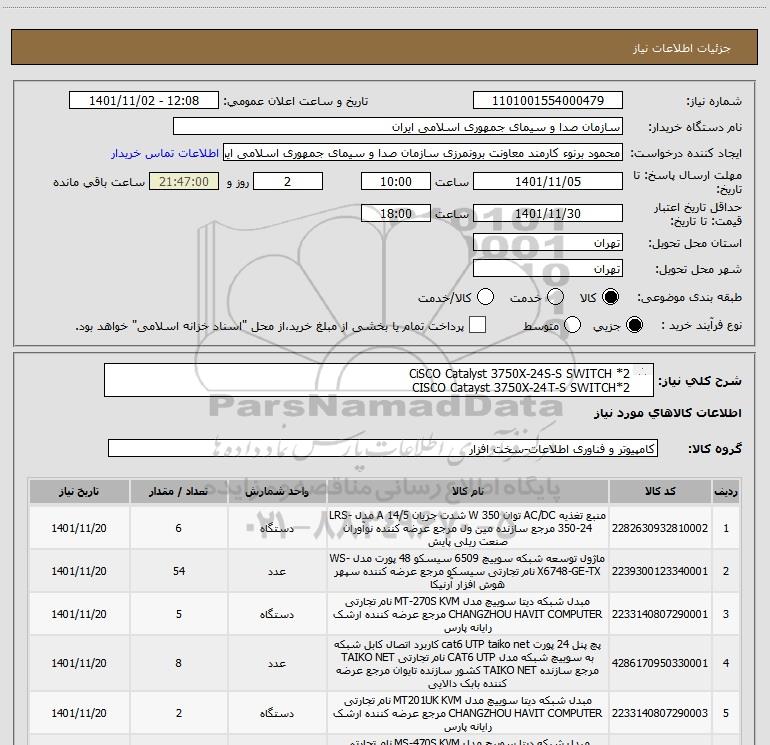Click item code 2233140807290003
Screen dimensions: 770x745
tap(660, 713)
